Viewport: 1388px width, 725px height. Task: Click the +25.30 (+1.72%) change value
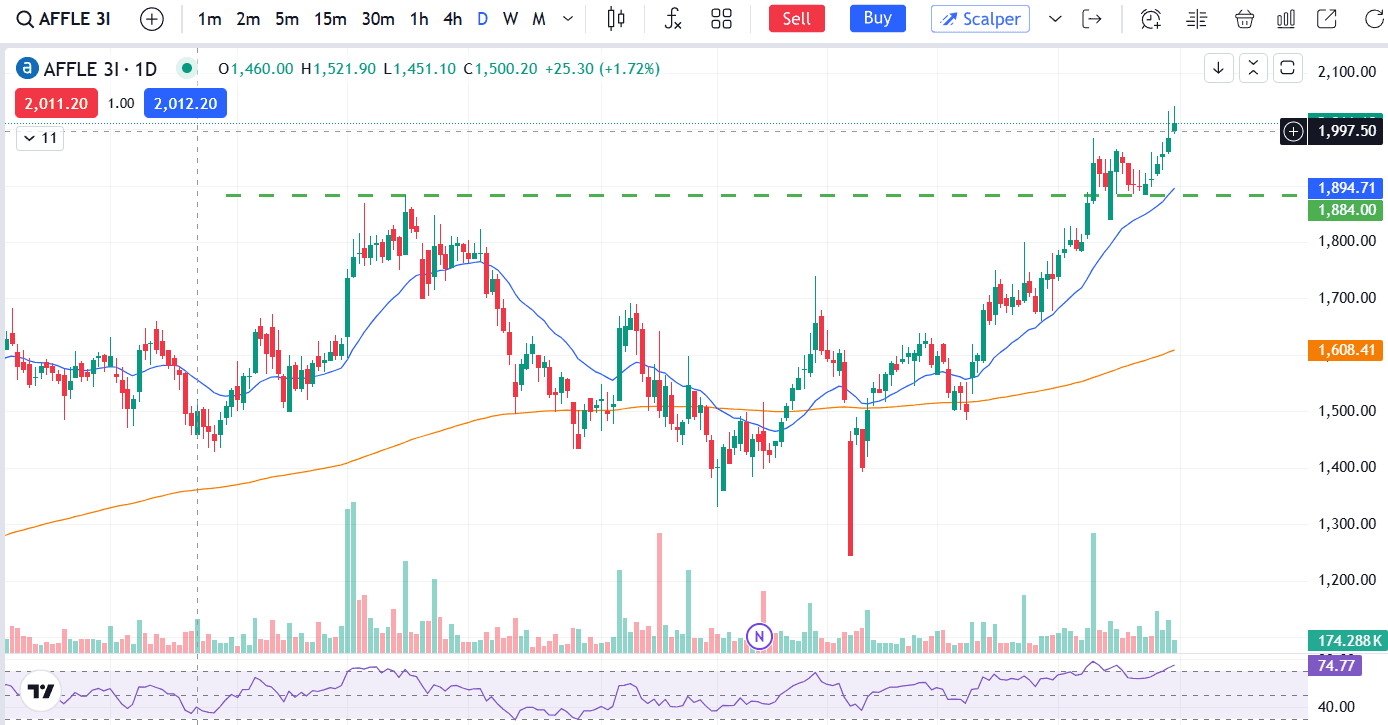point(602,68)
